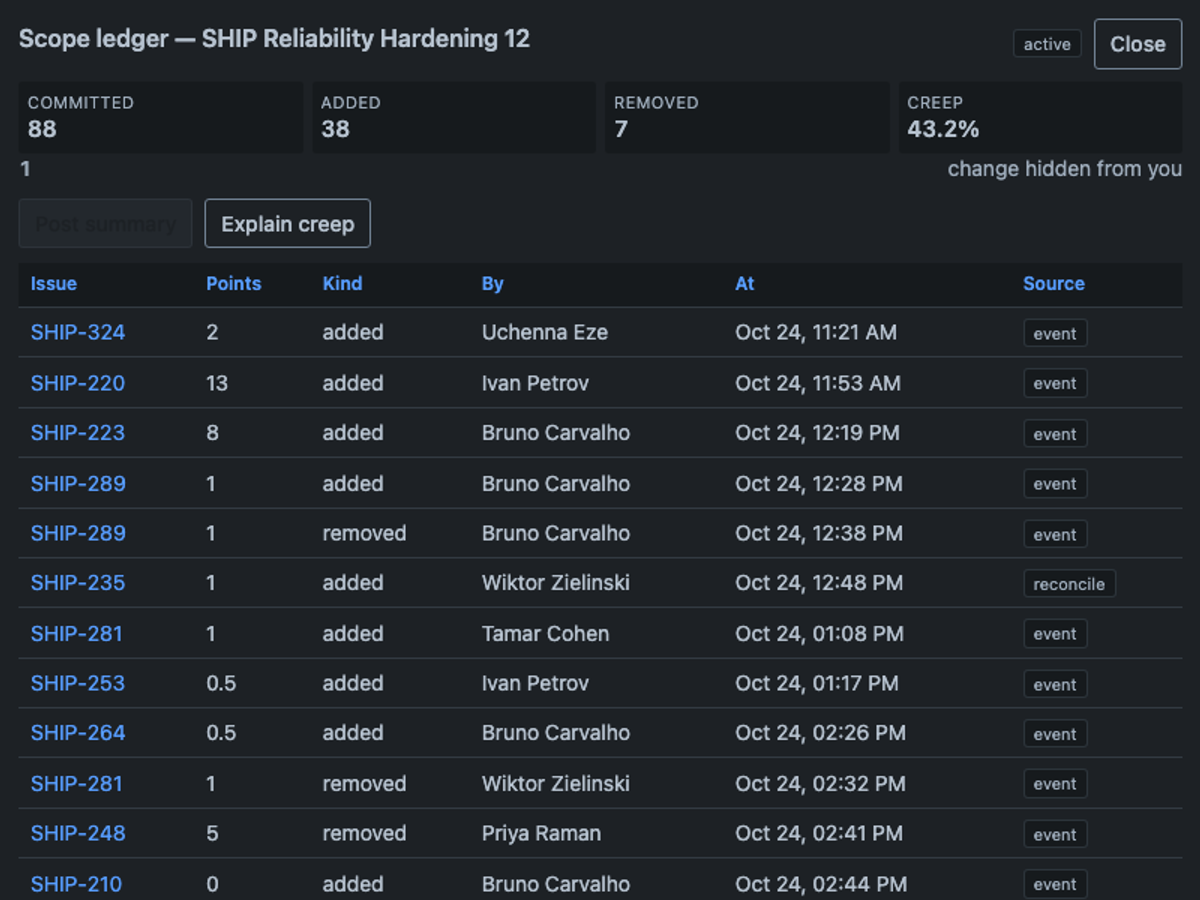Image resolution: width=1200 pixels, height=900 pixels.
Task: Select the REMOVED 7 stat card
Action: point(747,117)
